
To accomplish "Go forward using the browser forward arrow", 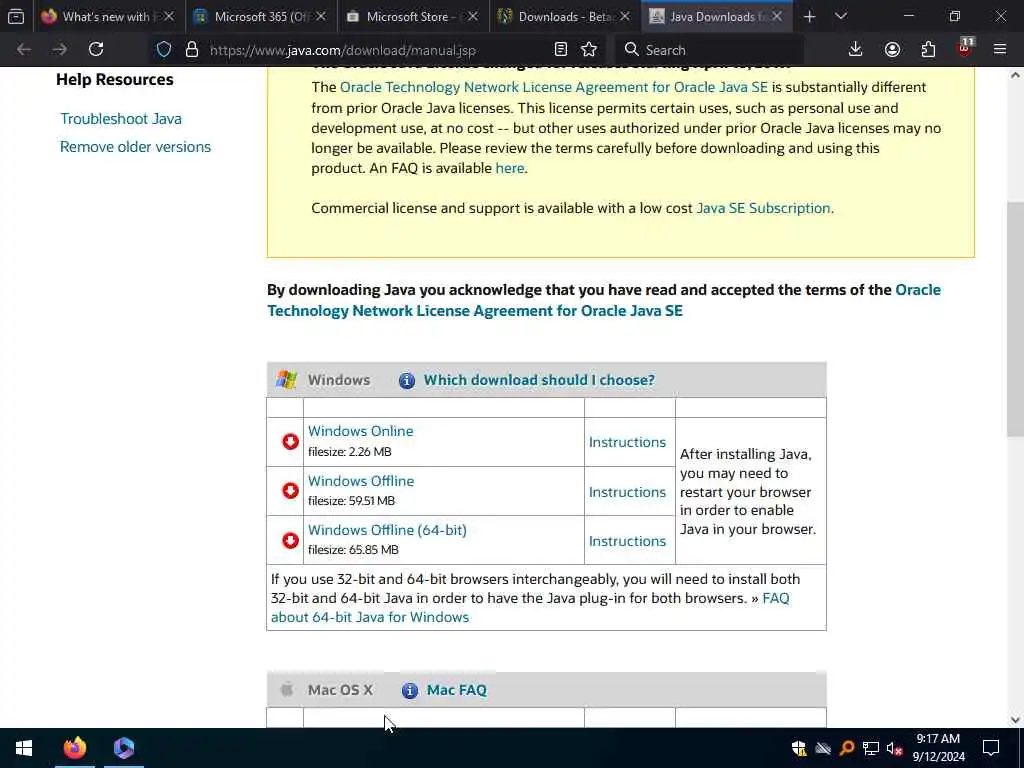I will pyautogui.click(x=59, y=49).
